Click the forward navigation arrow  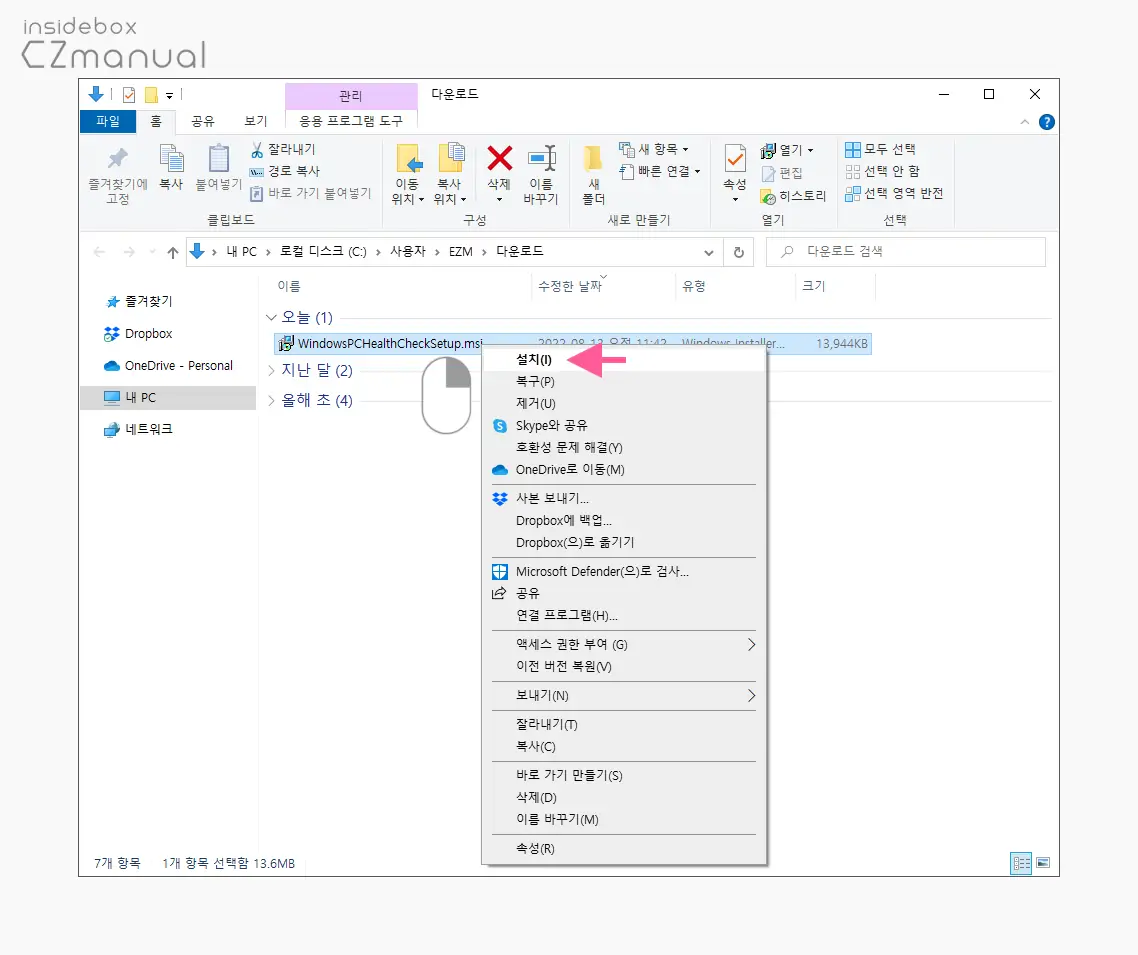129,252
